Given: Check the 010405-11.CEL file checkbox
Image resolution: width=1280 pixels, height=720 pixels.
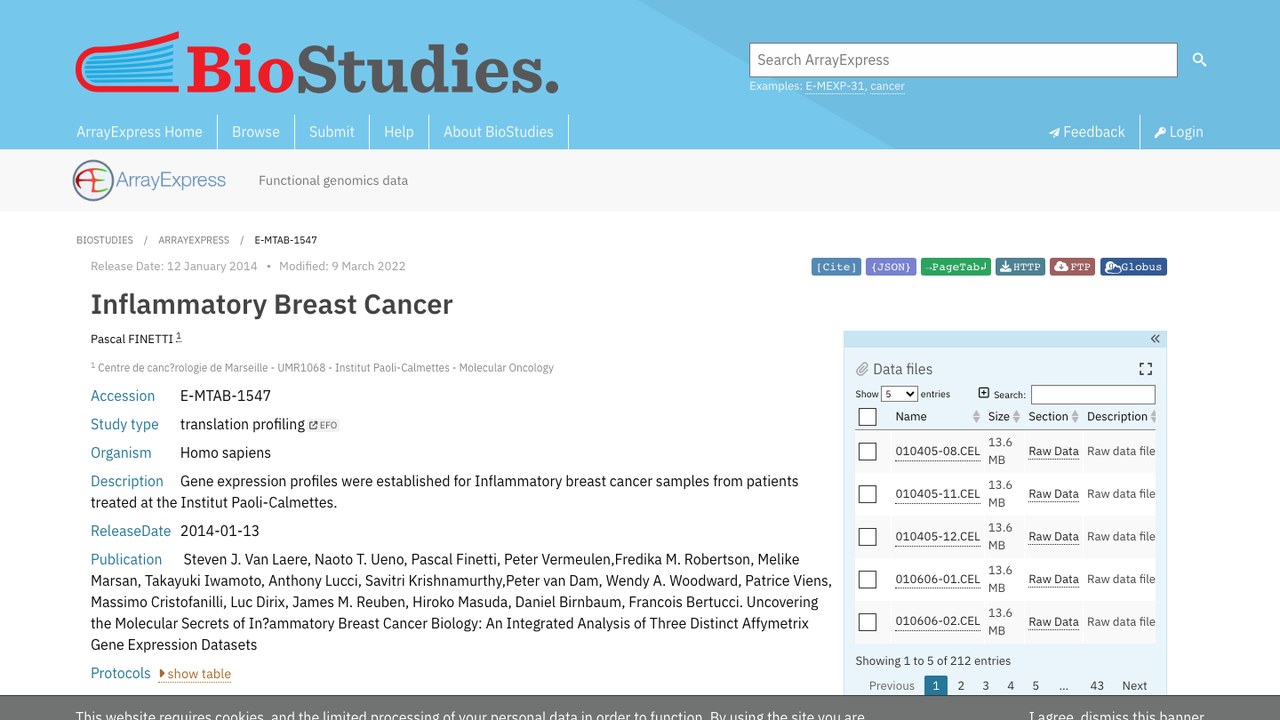Looking at the screenshot, I should [867, 494].
